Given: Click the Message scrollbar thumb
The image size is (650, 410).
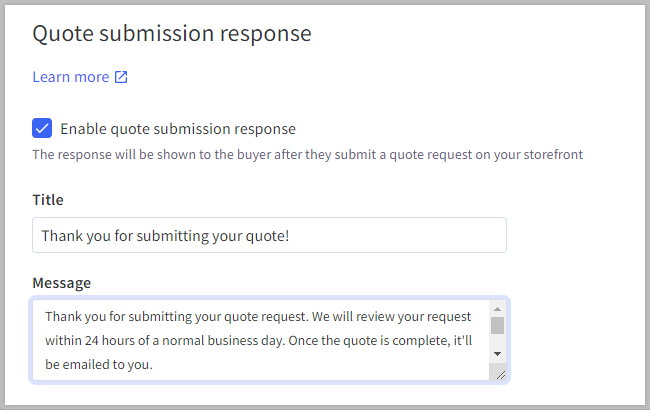Looking at the screenshot, I should pos(497,325).
